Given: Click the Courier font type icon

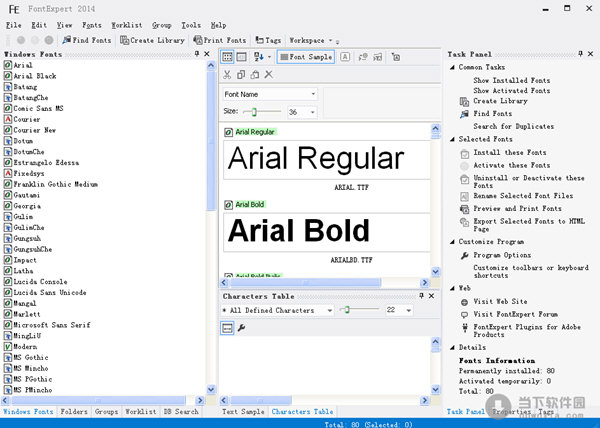Looking at the screenshot, I should [8, 119].
